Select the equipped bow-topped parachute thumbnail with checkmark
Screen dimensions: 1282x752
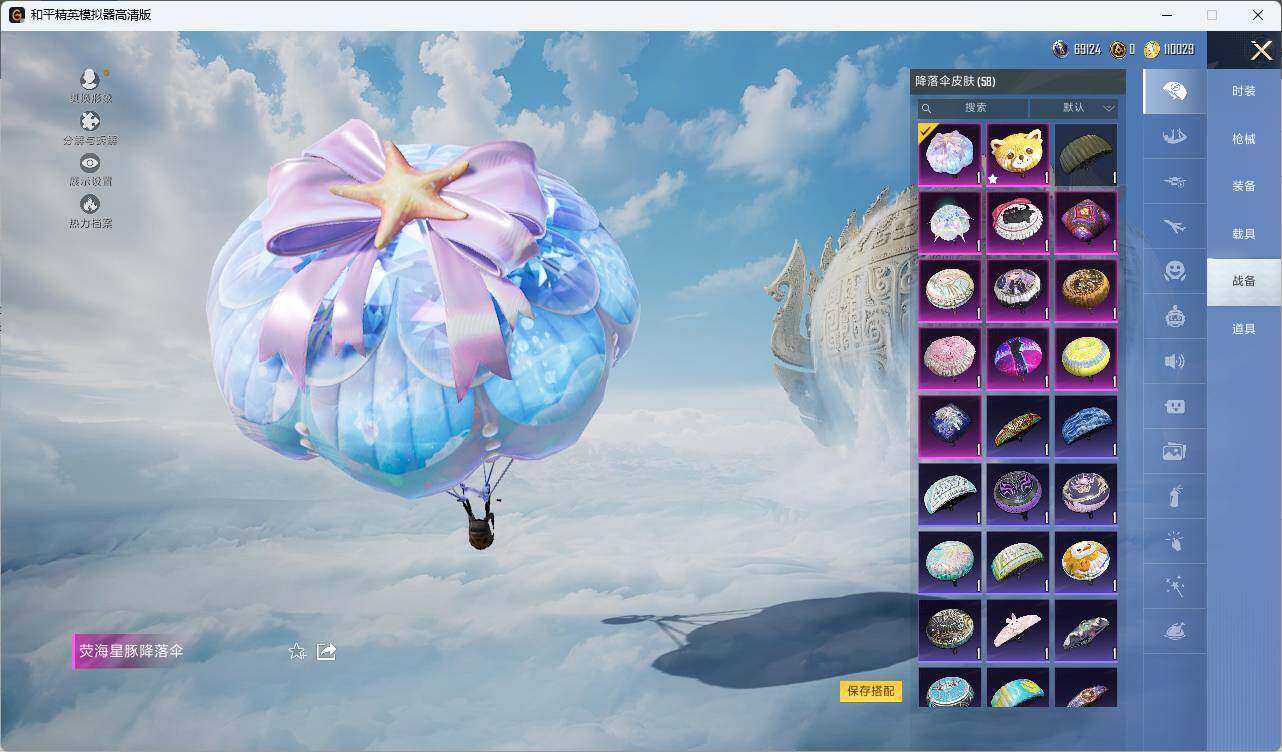tap(950, 154)
